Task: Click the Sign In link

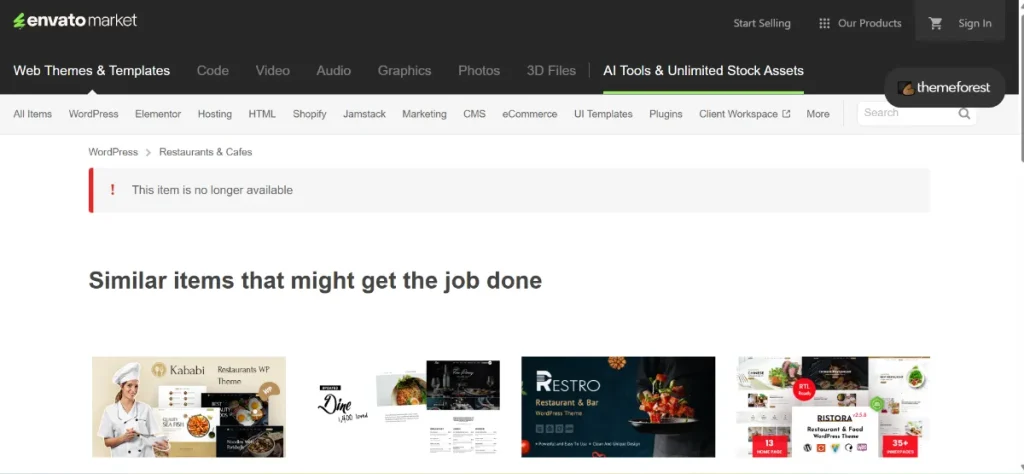Action: point(974,24)
